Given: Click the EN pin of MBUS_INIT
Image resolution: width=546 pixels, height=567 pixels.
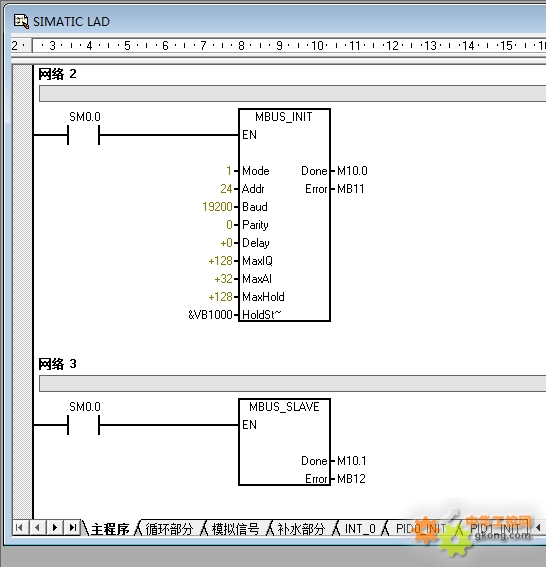Looking at the screenshot, I should pos(249,135).
